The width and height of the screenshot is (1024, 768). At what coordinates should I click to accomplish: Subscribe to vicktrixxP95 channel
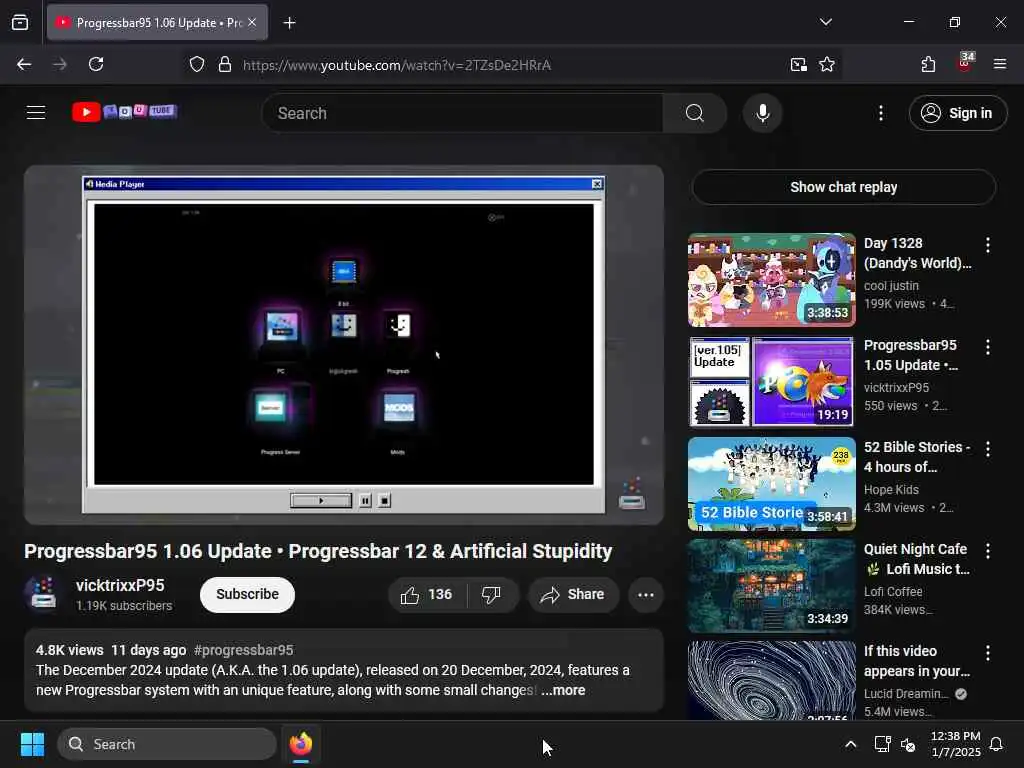point(248,594)
